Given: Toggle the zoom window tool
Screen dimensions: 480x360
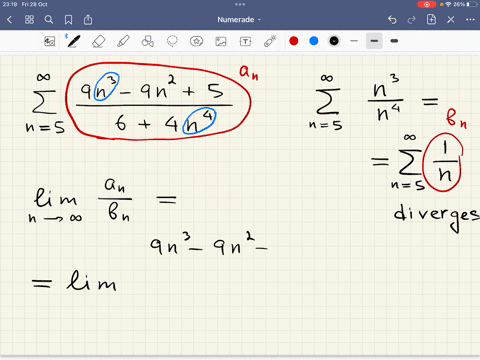Looking at the screenshot, I should pyautogui.click(x=50, y=41).
